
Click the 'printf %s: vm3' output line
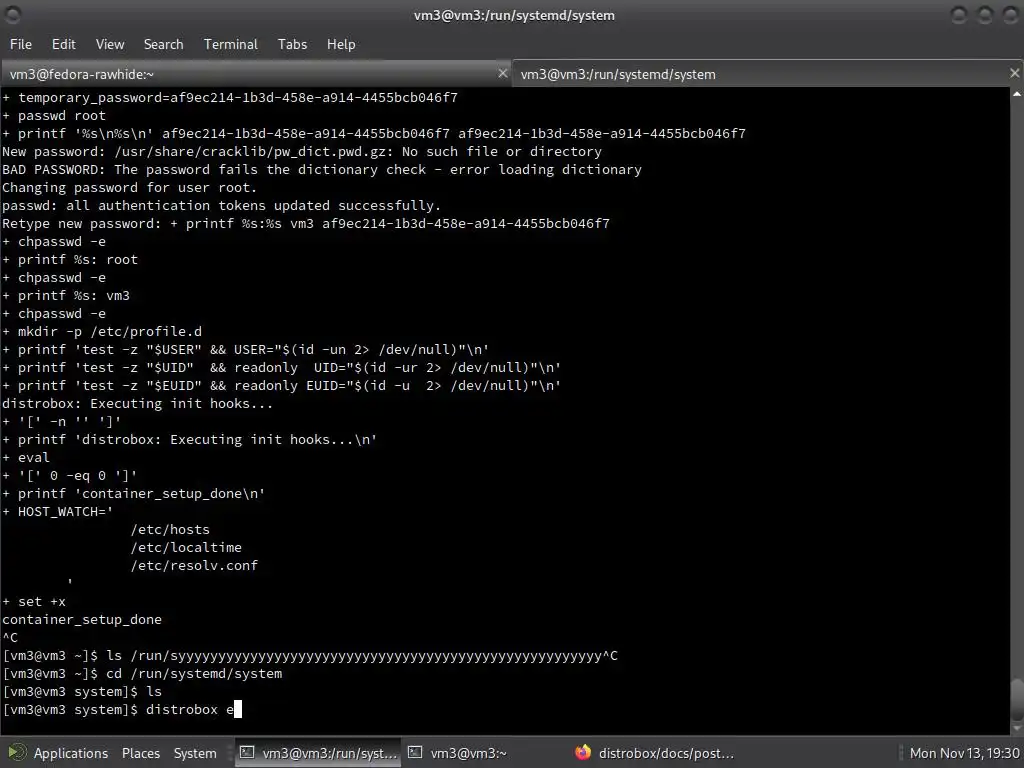point(66,295)
